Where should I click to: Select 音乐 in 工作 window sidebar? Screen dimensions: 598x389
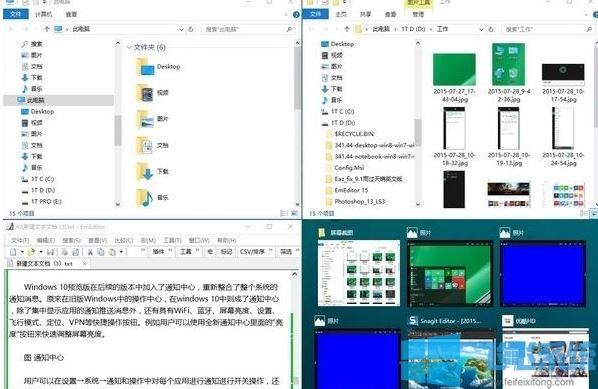click(x=331, y=100)
